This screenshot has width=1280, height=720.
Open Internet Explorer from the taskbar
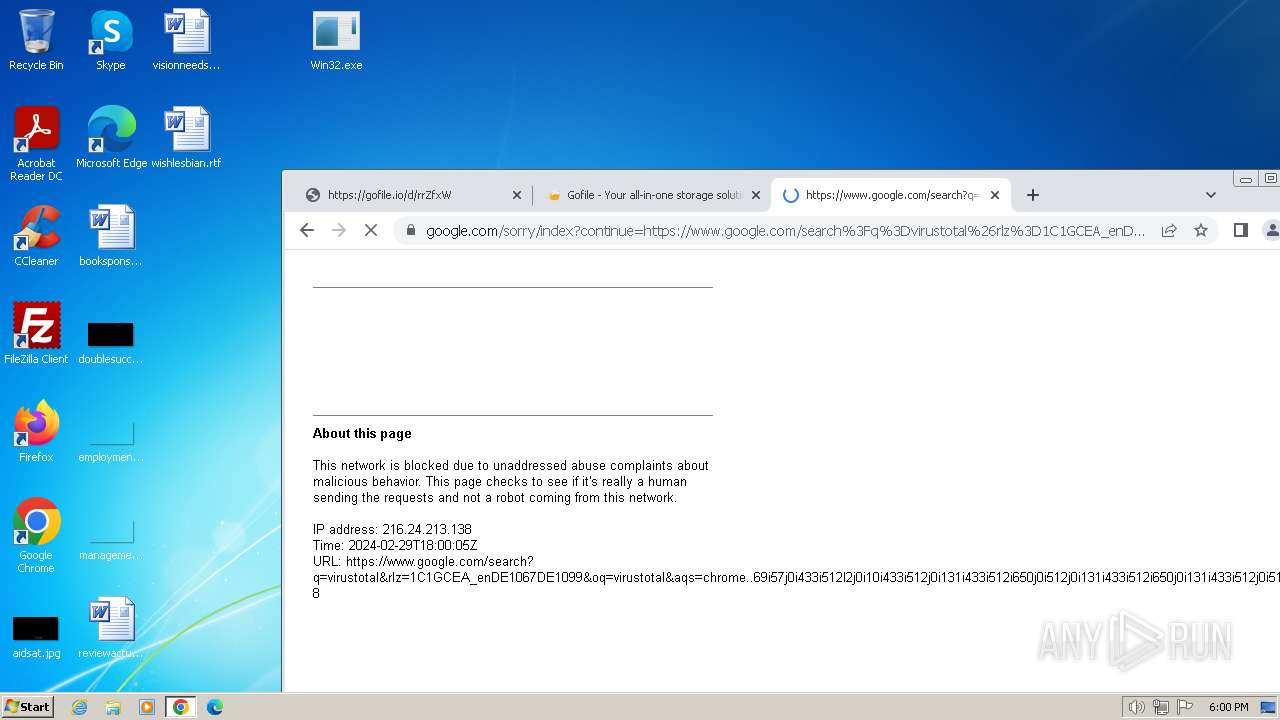click(x=79, y=707)
